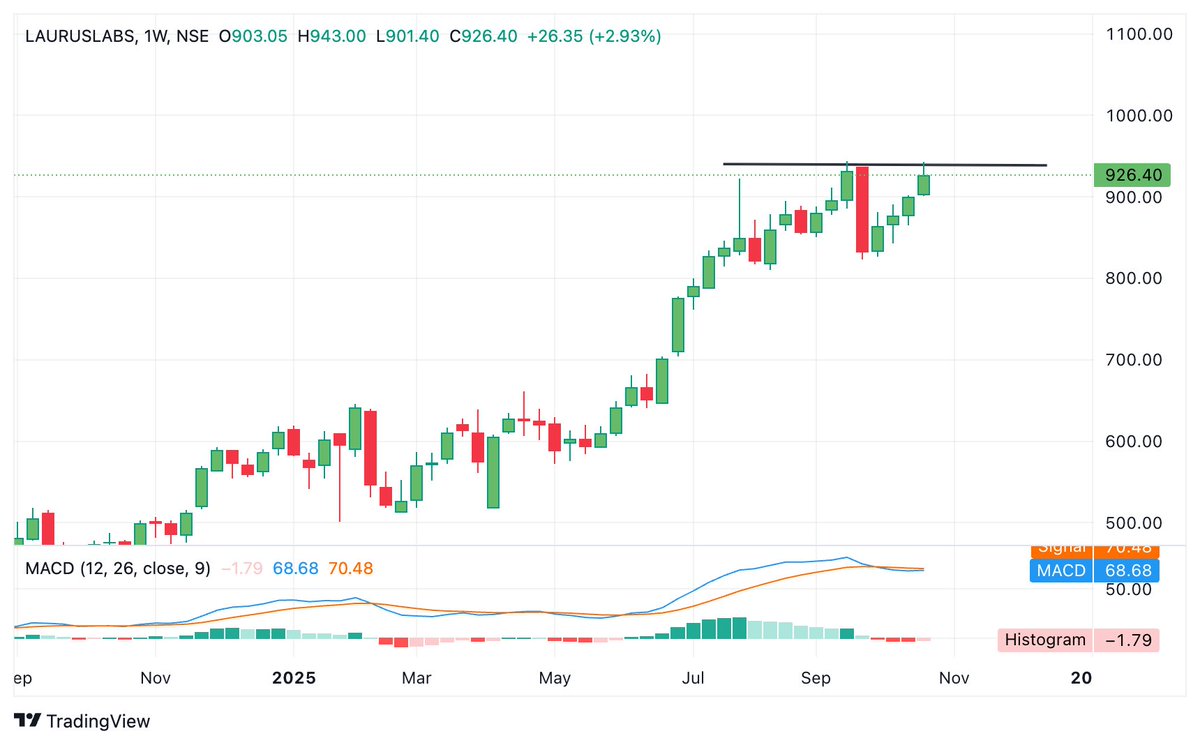Click the MACD histogram value −1.79 in legend

[241, 568]
